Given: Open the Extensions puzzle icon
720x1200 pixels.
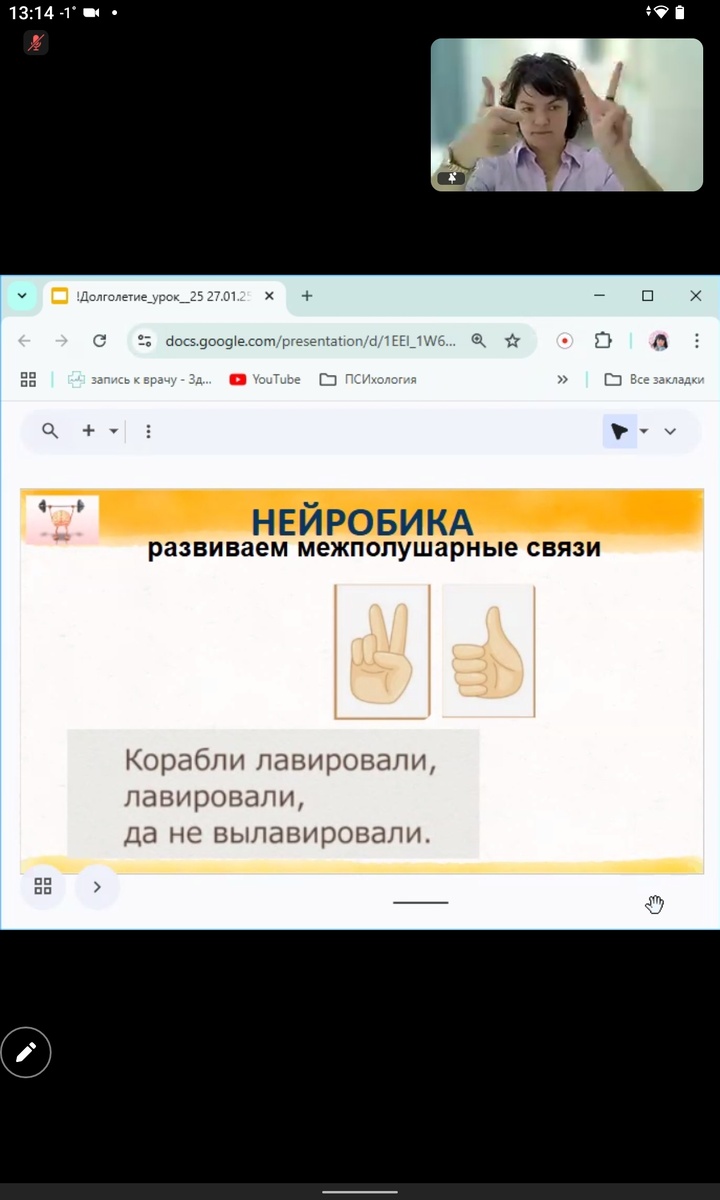Looking at the screenshot, I should (x=603, y=341).
